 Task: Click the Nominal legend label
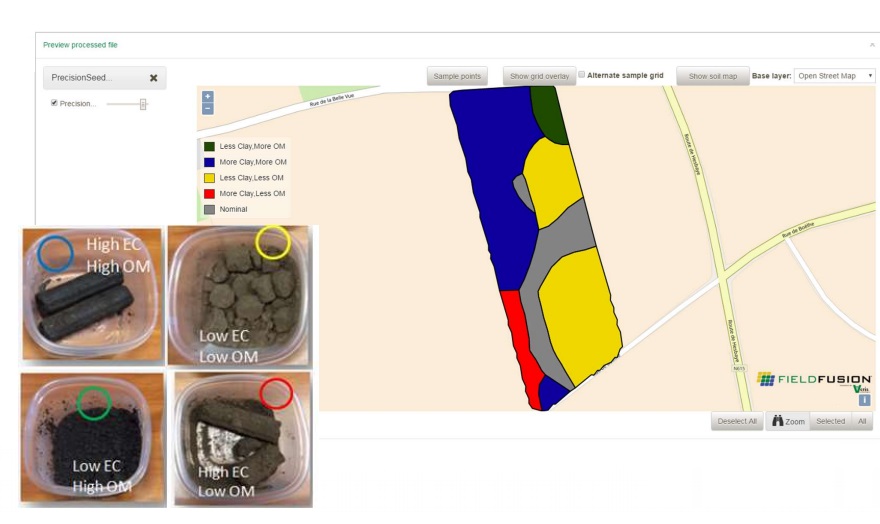[233, 209]
